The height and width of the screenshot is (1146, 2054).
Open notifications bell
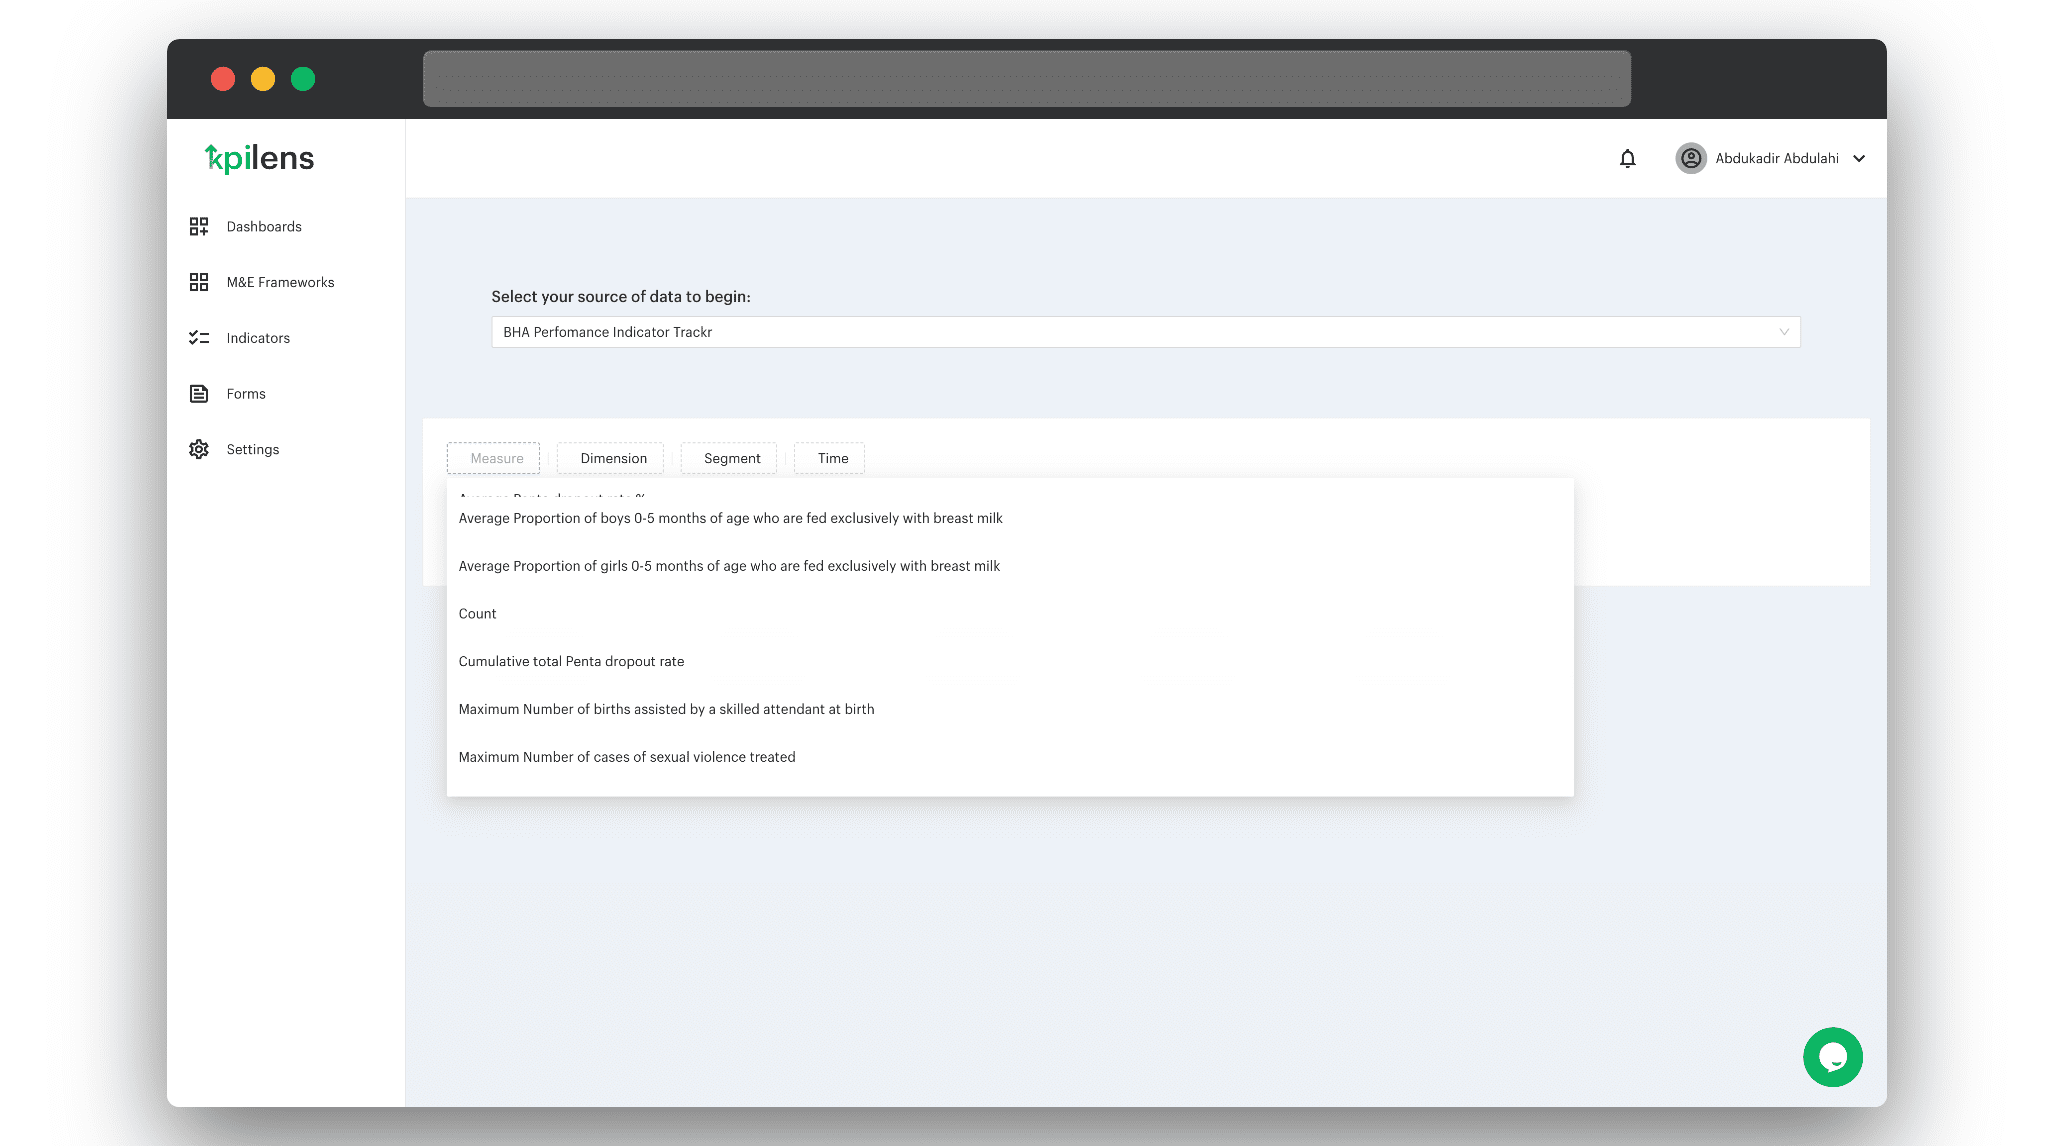coord(1627,158)
